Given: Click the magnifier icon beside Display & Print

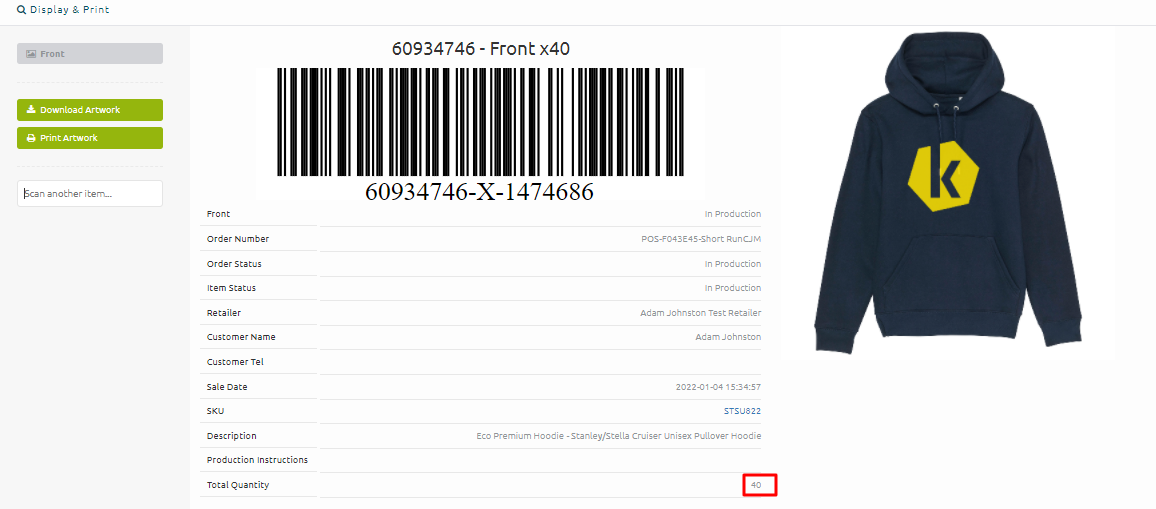Looking at the screenshot, I should (21, 10).
